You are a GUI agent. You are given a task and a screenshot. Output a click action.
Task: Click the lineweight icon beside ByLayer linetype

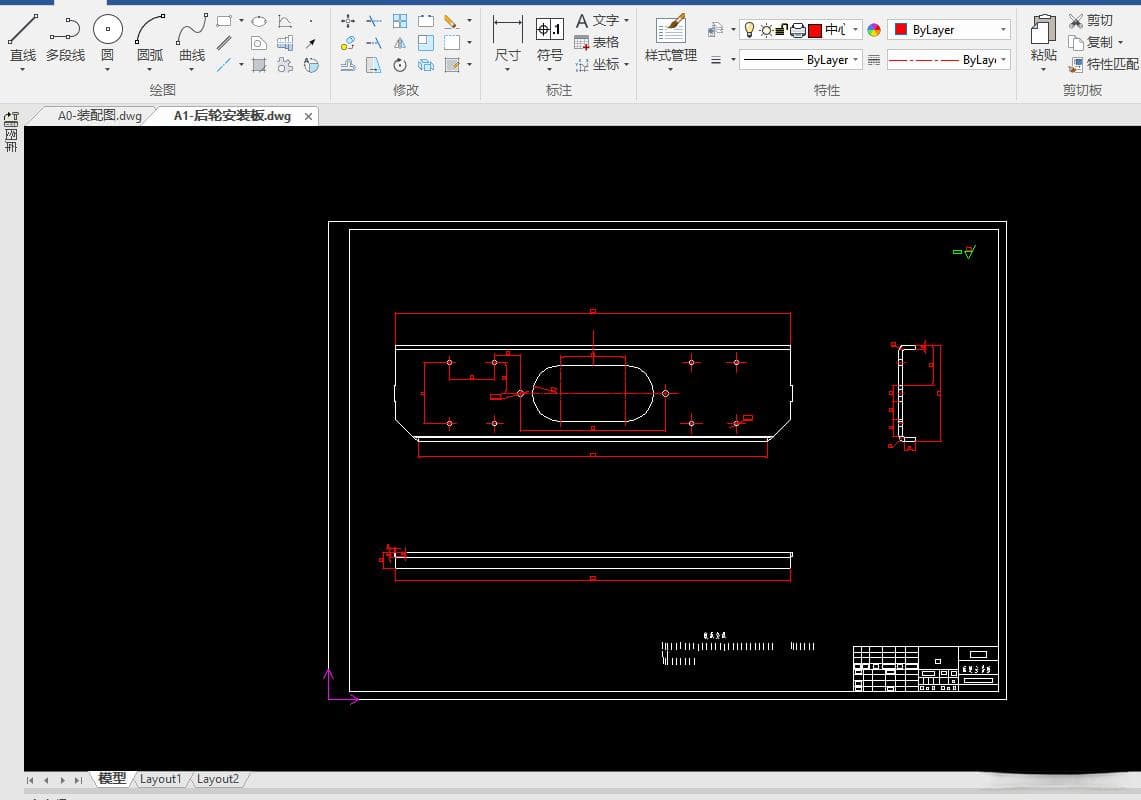[874, 60]
